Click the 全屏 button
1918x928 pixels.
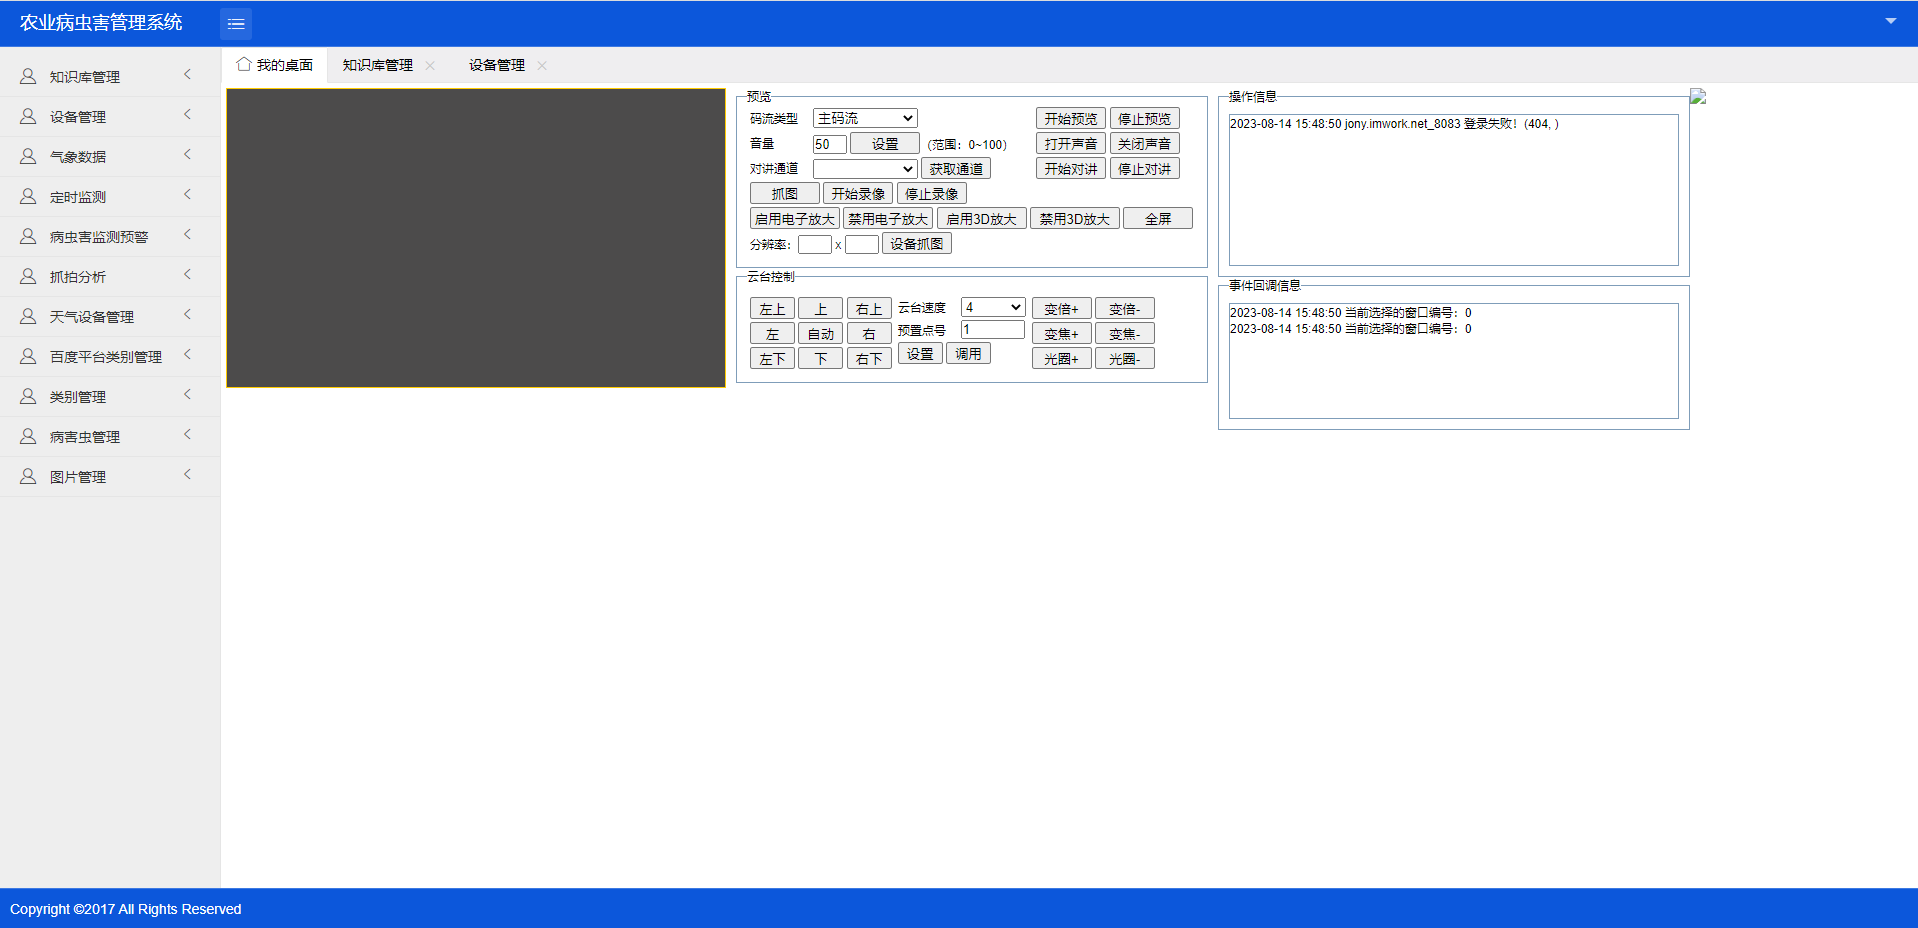click(x=1157, y=219)
